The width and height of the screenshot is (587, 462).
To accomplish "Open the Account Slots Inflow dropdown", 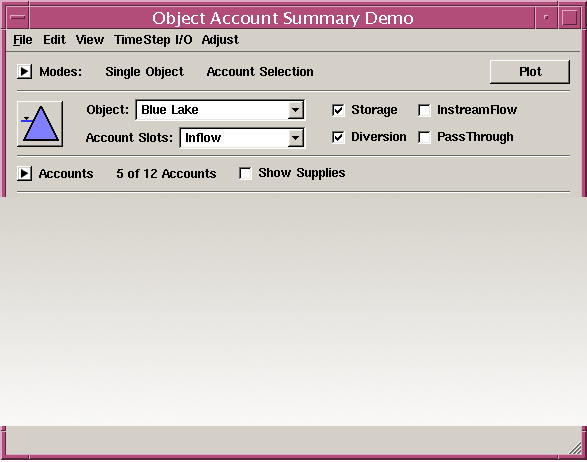I will click(x=242, y=138).
